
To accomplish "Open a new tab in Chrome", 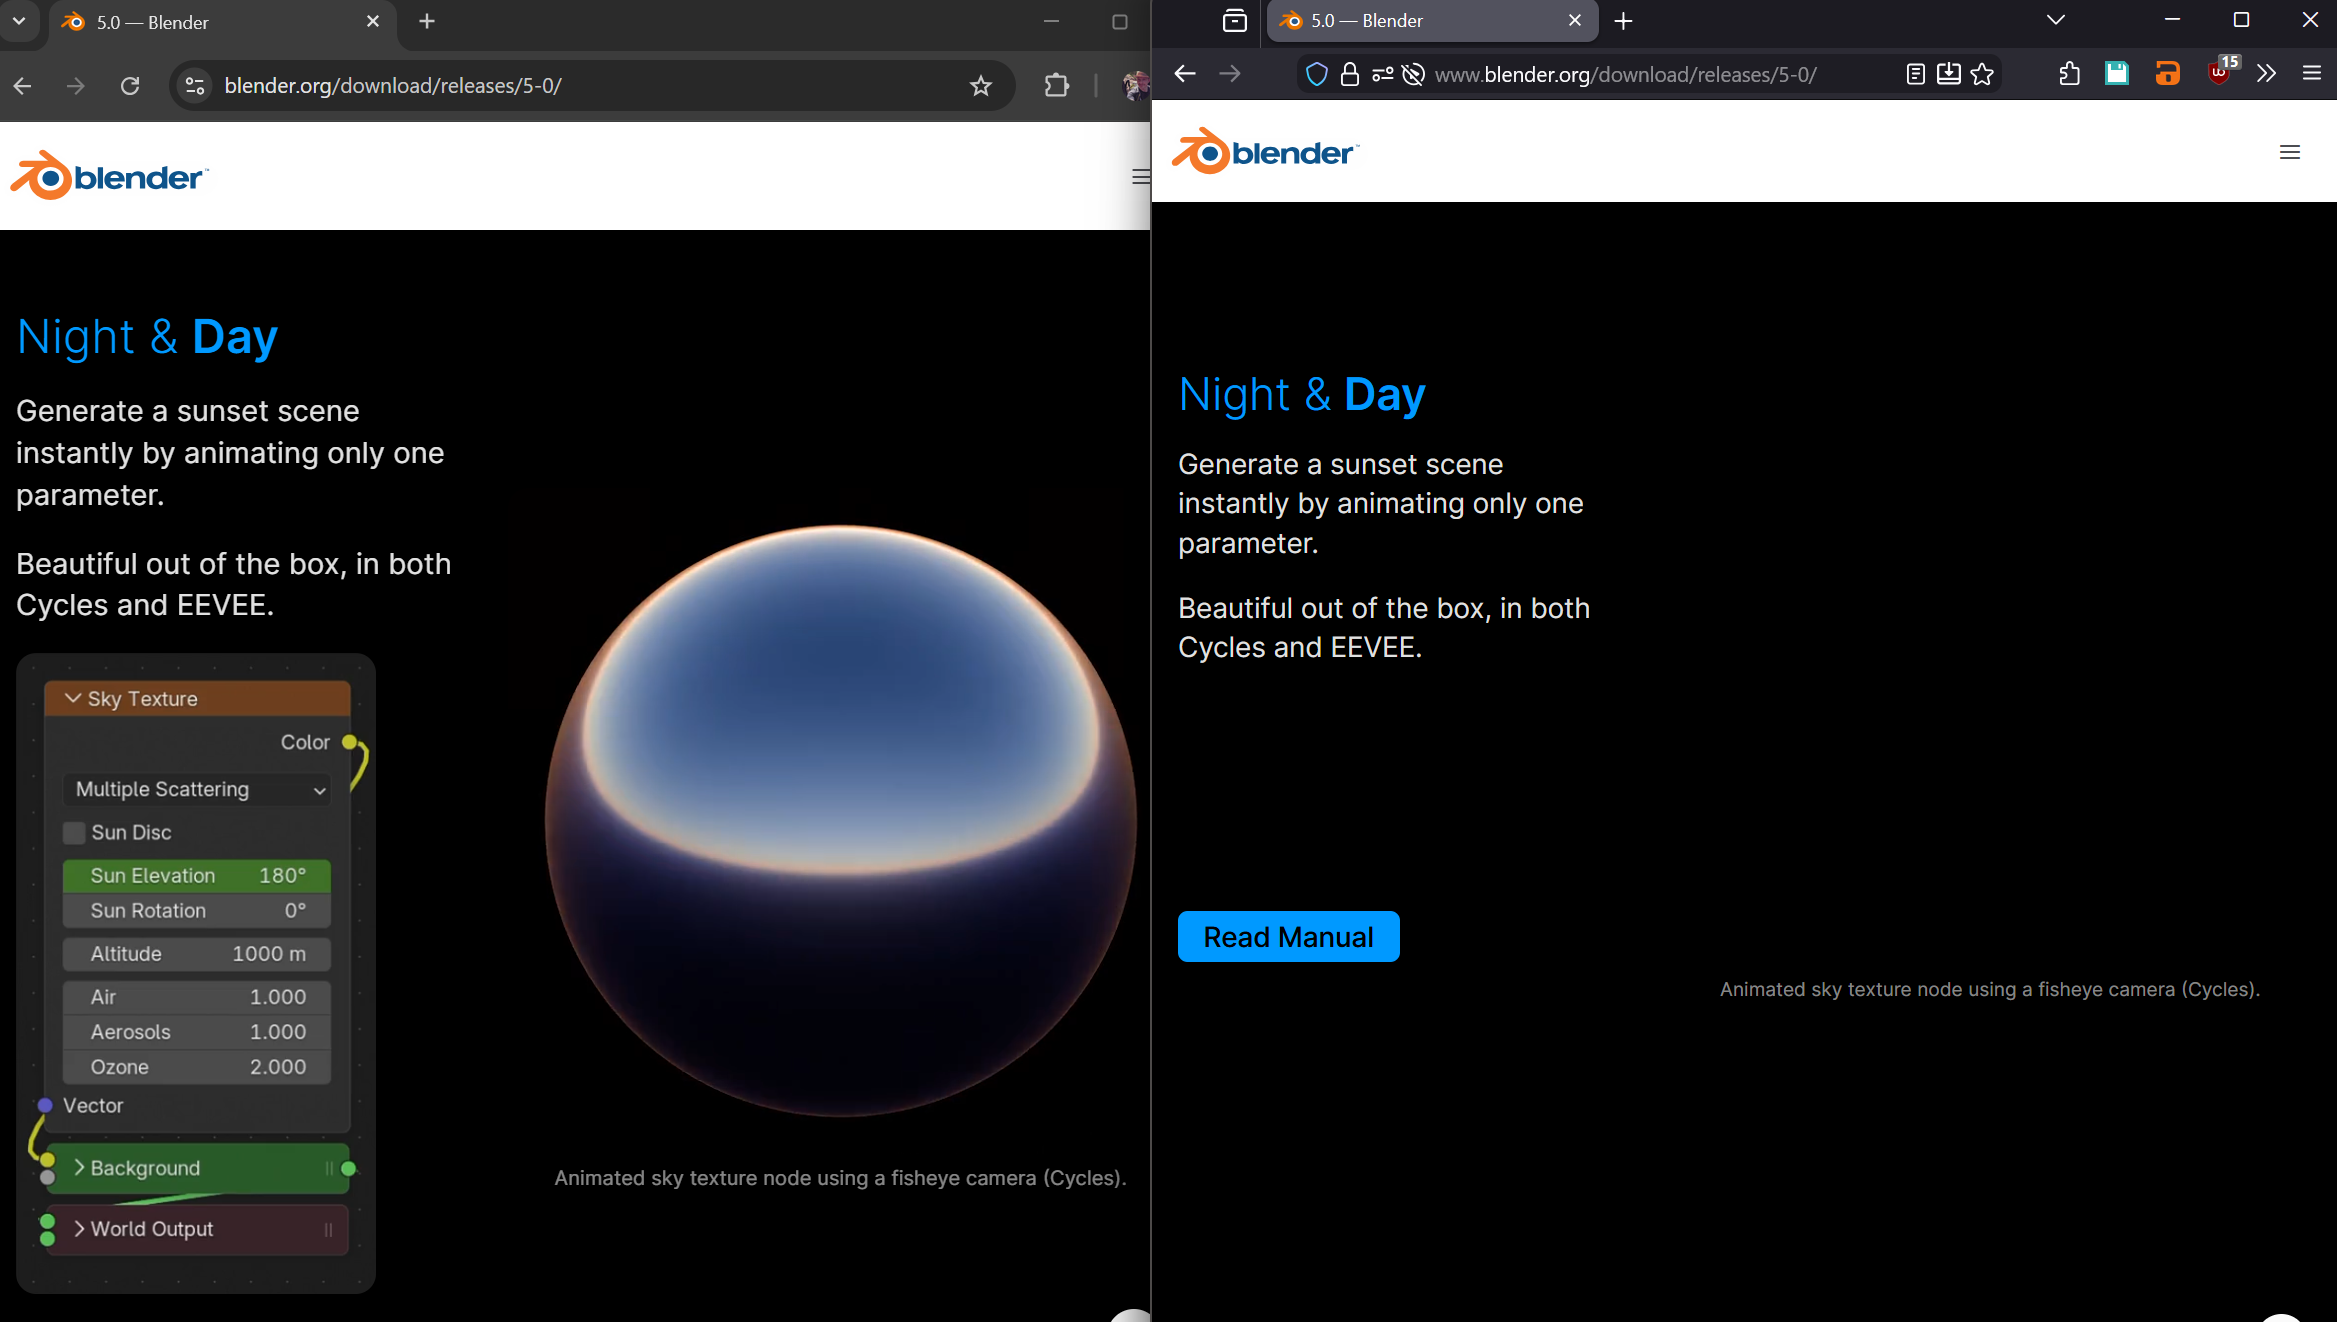I will (427, 21).
